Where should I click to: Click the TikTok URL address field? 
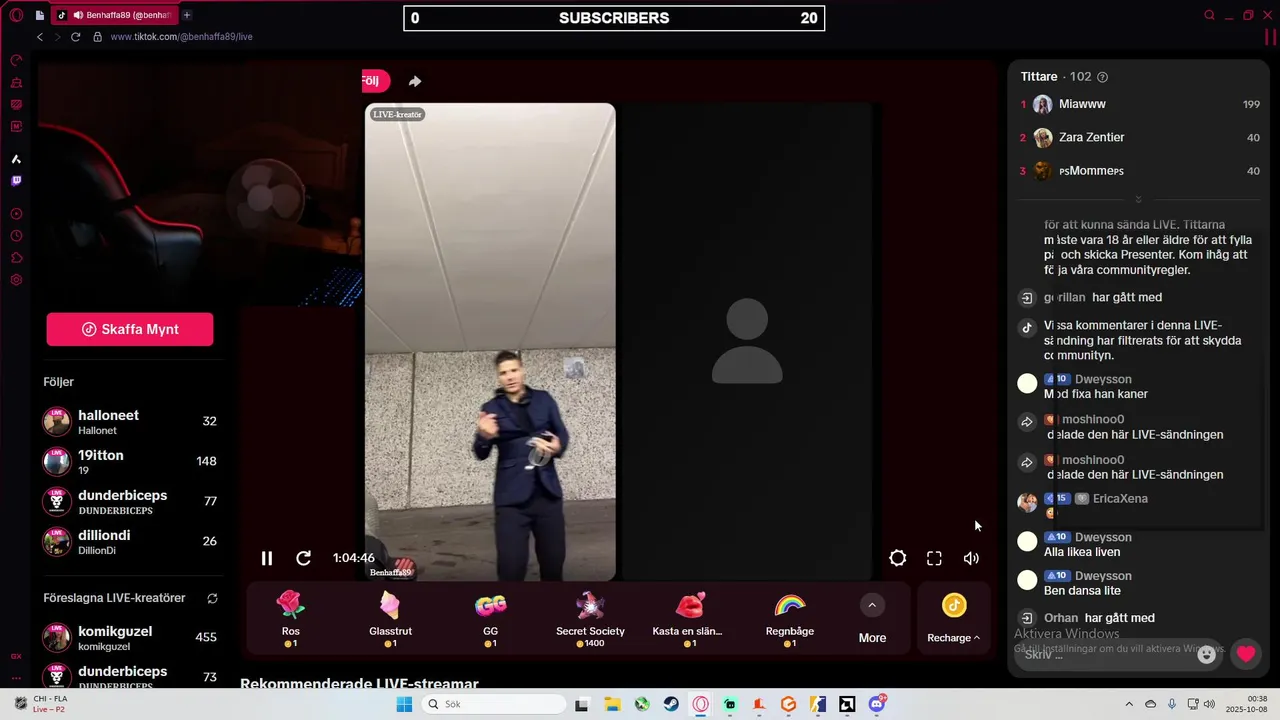tap(181, 37)
